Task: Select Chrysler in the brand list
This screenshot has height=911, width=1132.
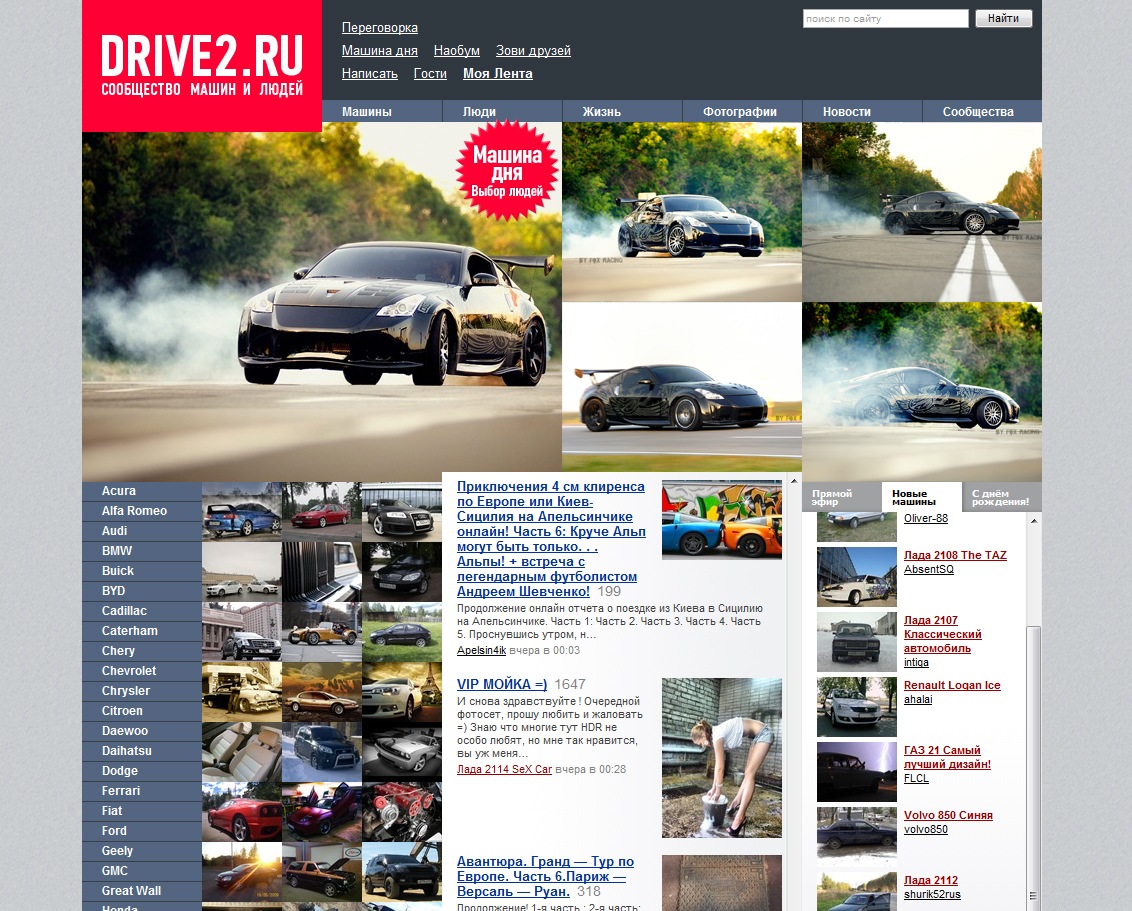Action: (x=142, y=691)
